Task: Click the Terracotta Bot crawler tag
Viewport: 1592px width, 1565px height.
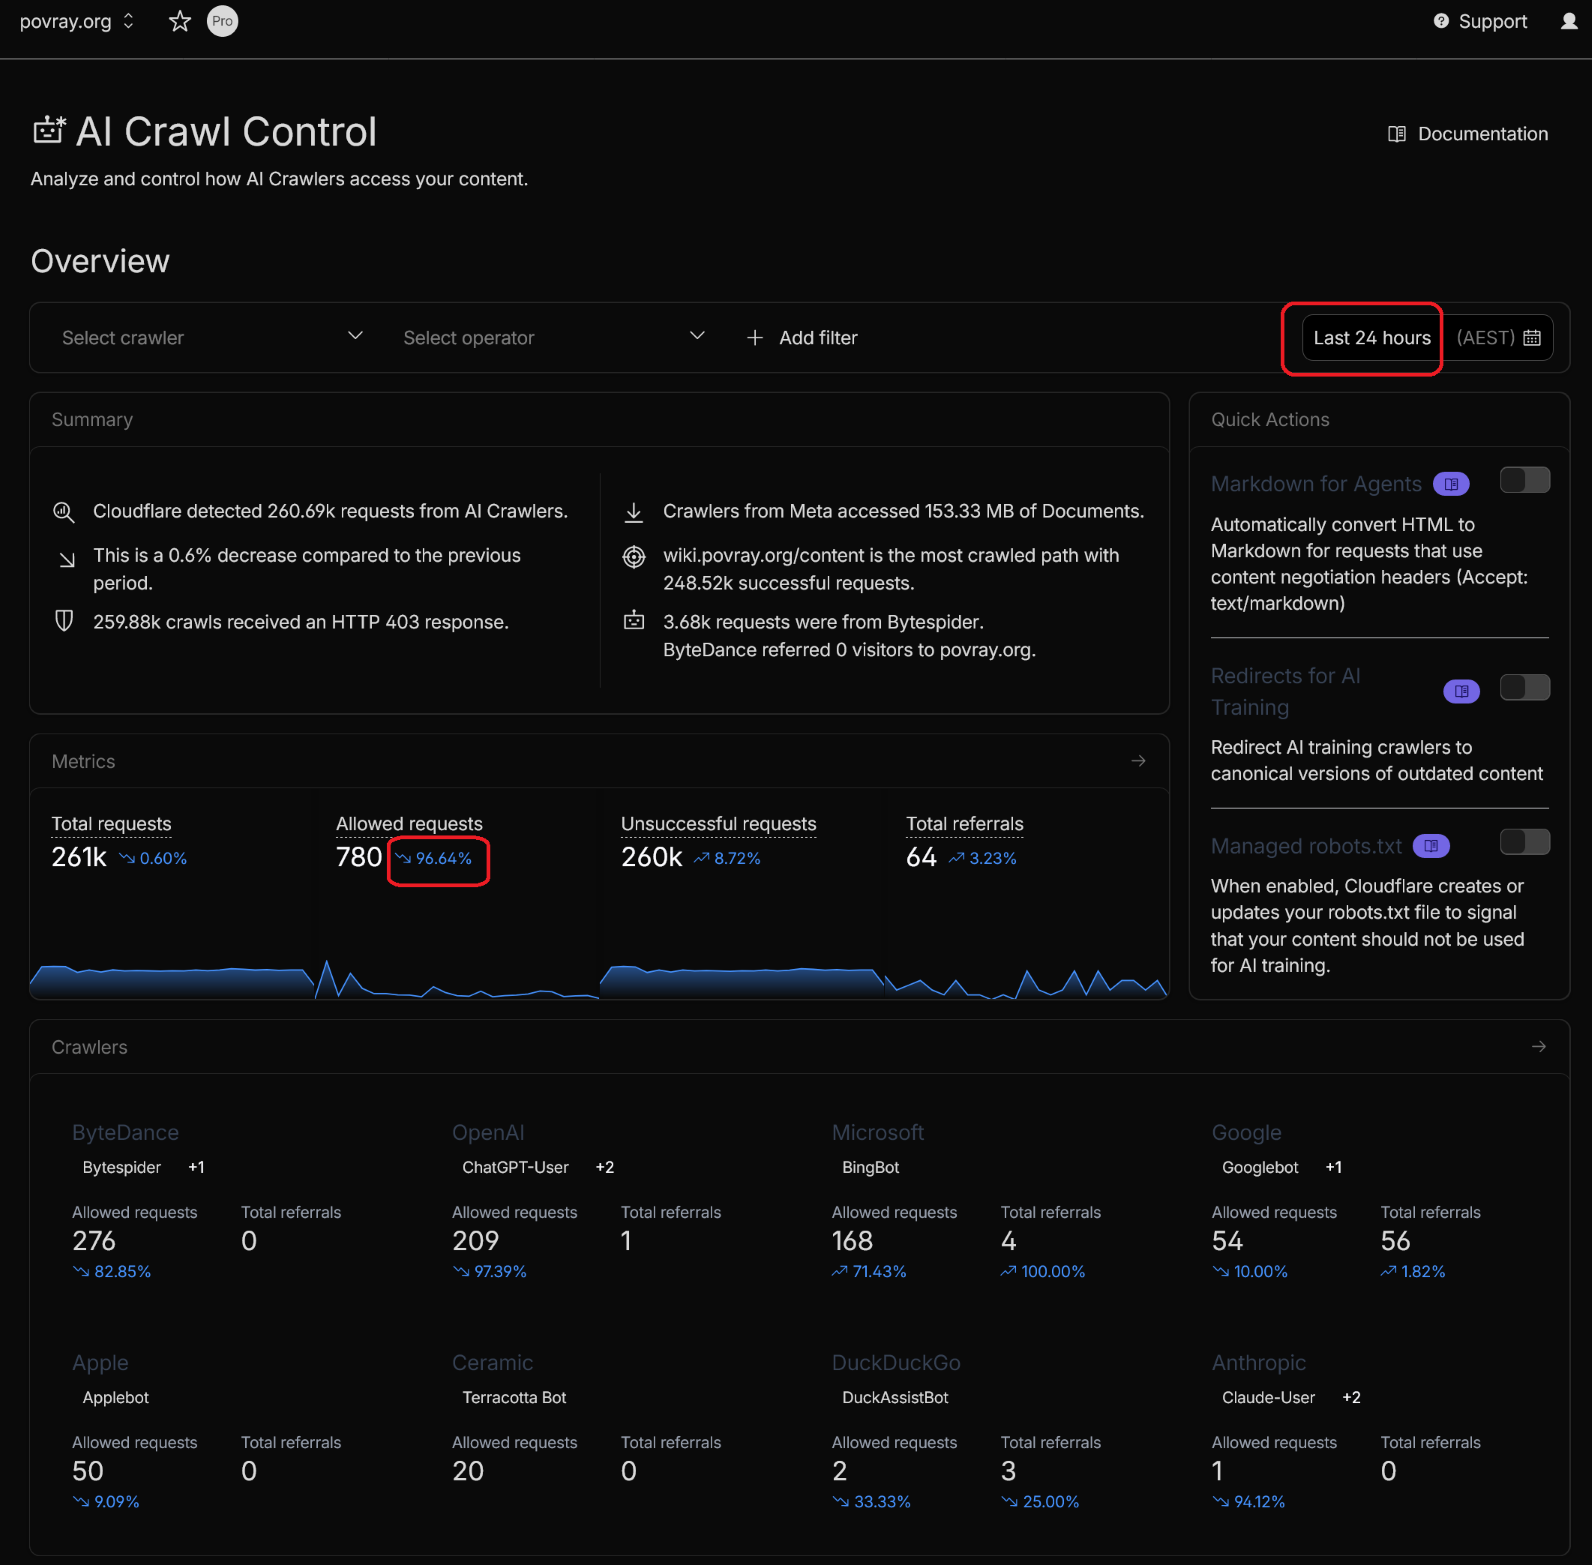Action: pos(514,1398)
